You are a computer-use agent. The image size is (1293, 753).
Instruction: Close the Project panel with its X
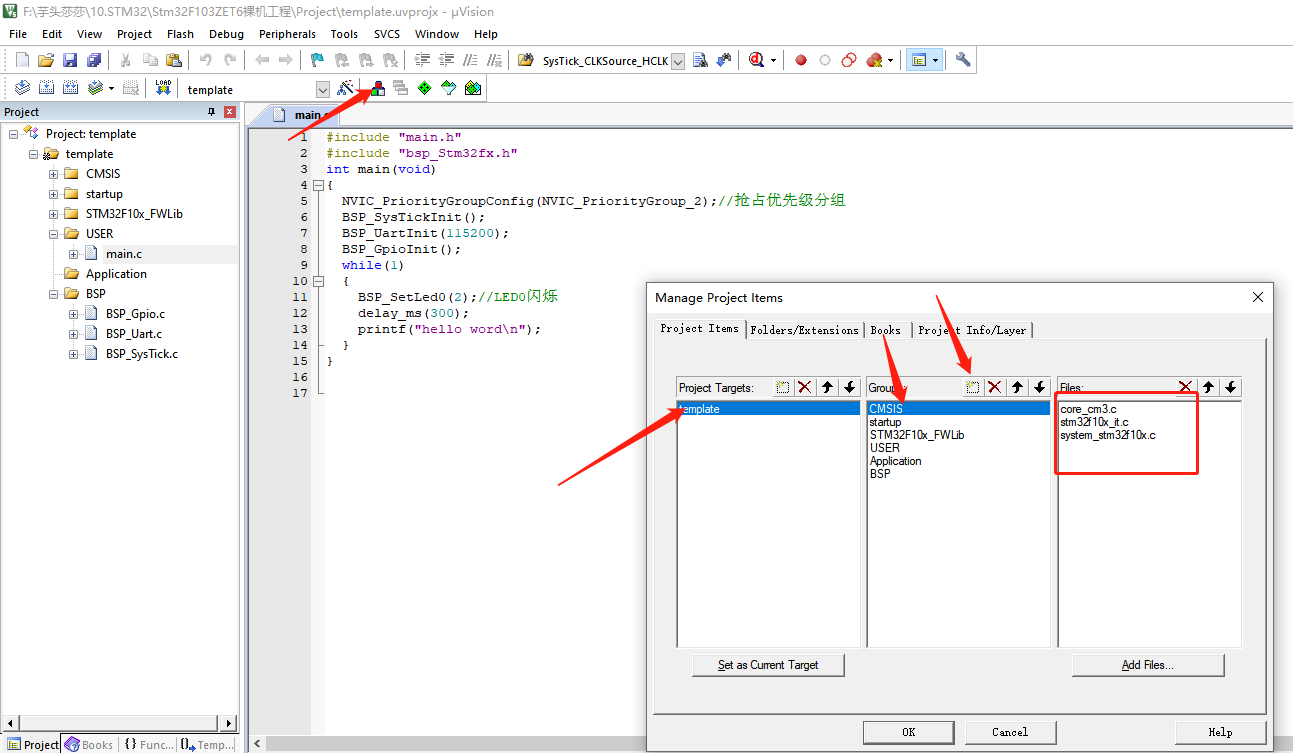pyautogui.click(x=230, y=112)
